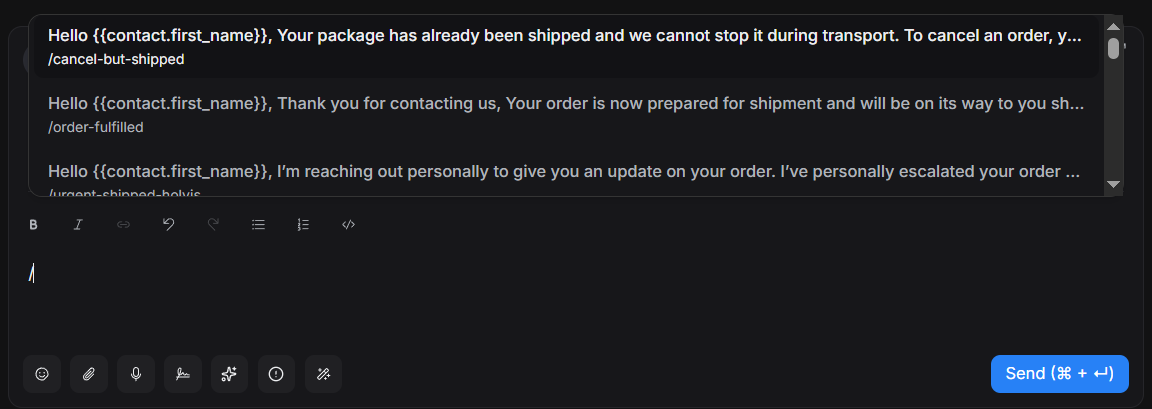Choose the /order-fulfilled canned response
The width and height of the screenshot is (1152, 409).
click(565, 114)
